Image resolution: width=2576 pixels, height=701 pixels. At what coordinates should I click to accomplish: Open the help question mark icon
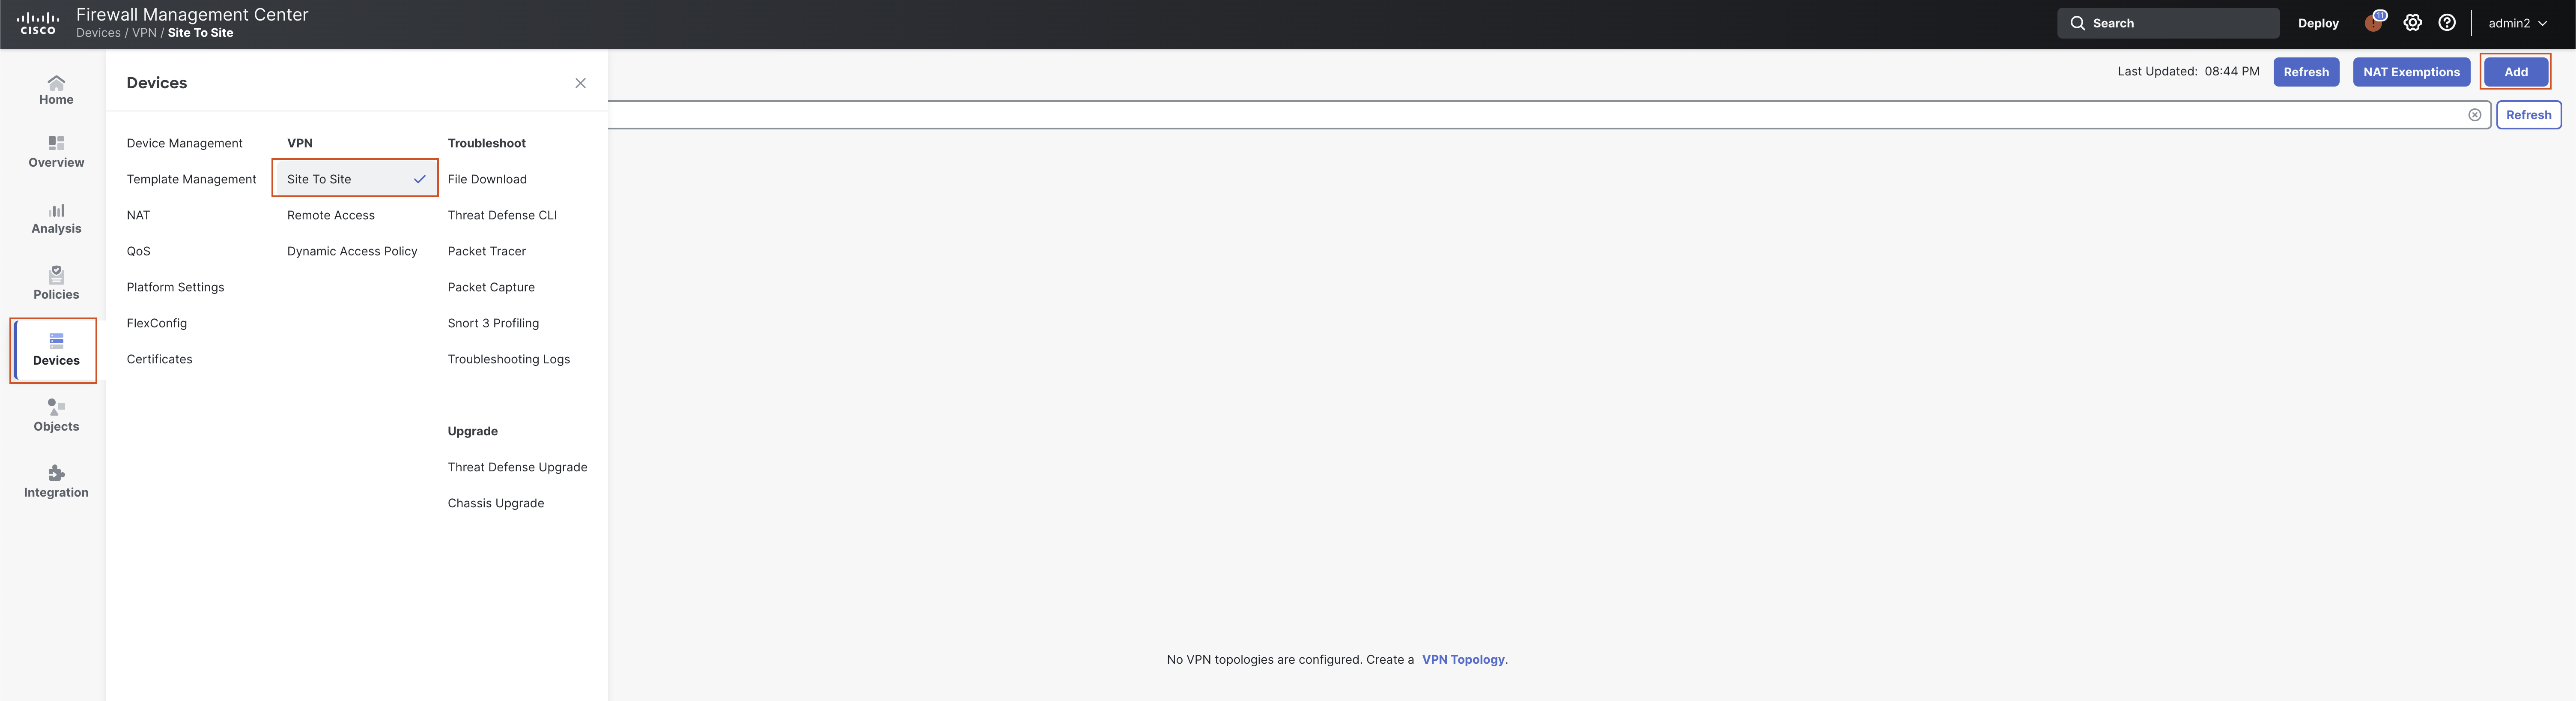click(2447, 23)
